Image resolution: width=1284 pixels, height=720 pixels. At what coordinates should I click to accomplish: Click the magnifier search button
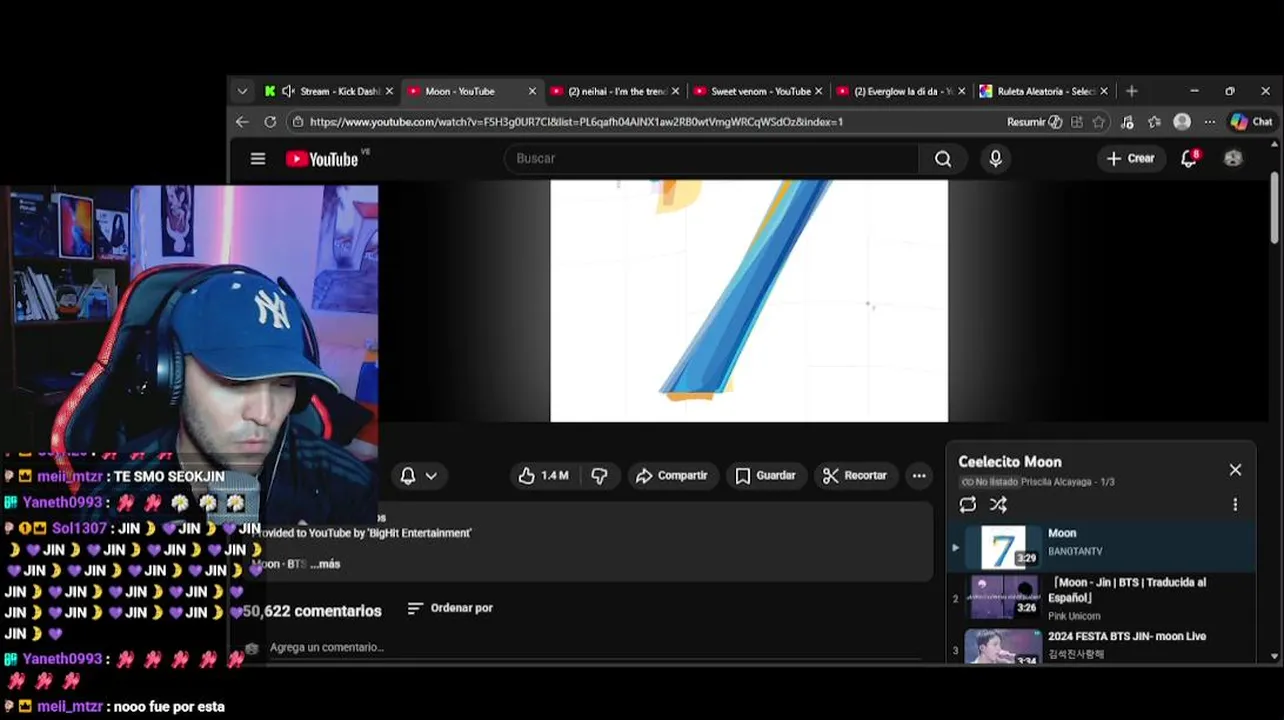[943, 159]
